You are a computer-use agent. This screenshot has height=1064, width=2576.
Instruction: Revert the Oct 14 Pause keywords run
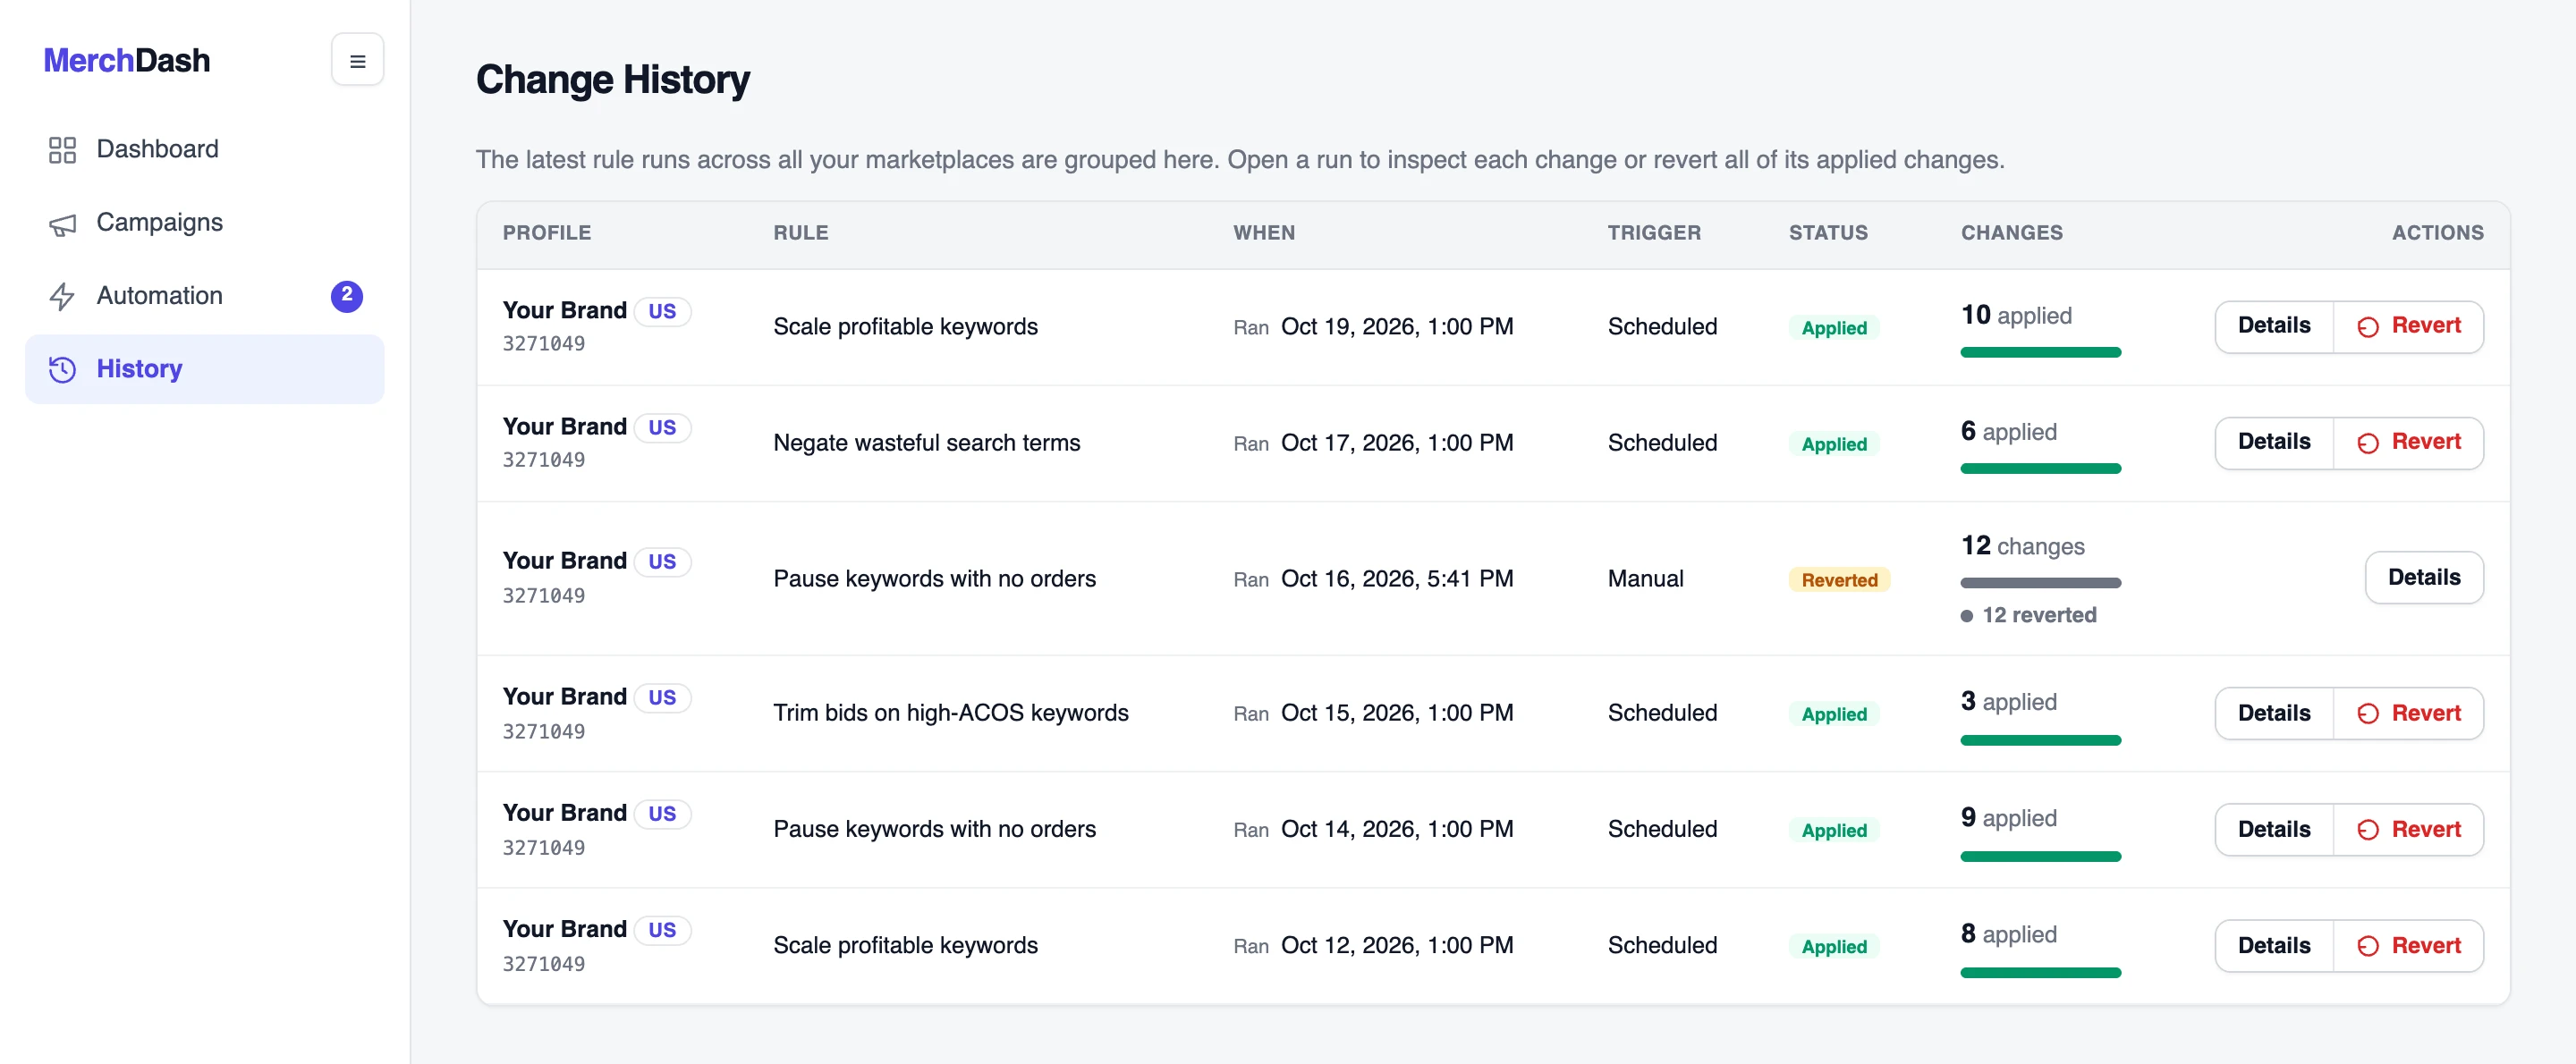(x=2408, y=829)
